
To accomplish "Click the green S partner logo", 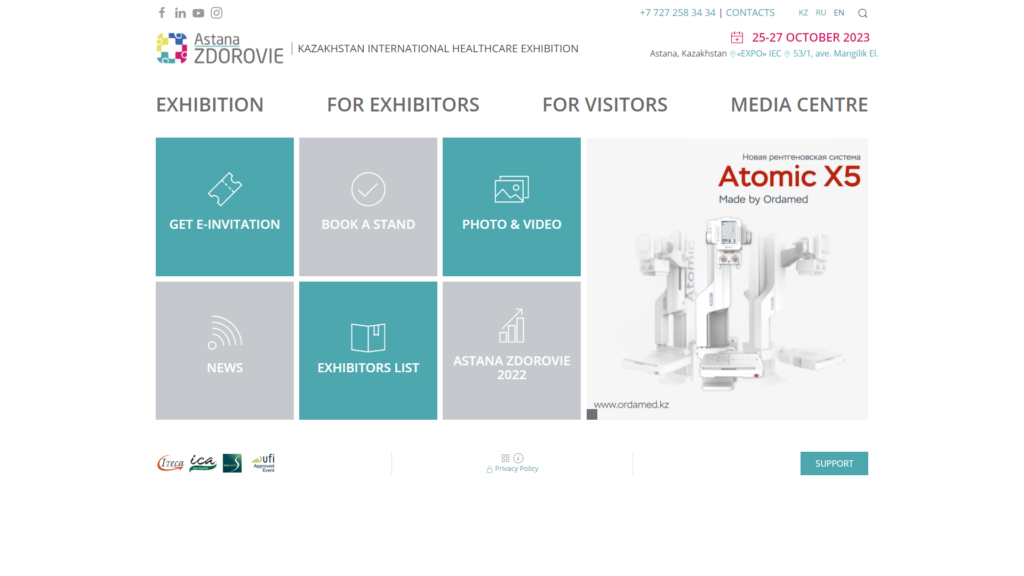I will tap(232, 463).
